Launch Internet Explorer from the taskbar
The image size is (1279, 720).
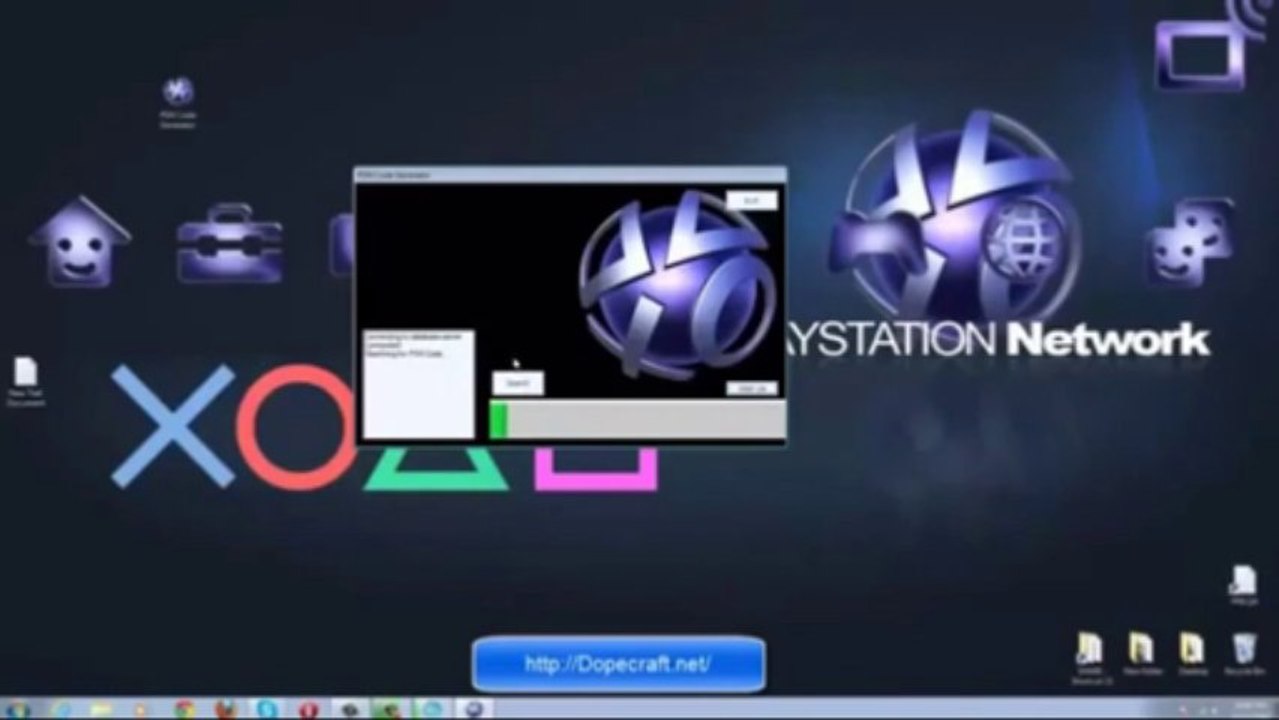pos(61,709)
